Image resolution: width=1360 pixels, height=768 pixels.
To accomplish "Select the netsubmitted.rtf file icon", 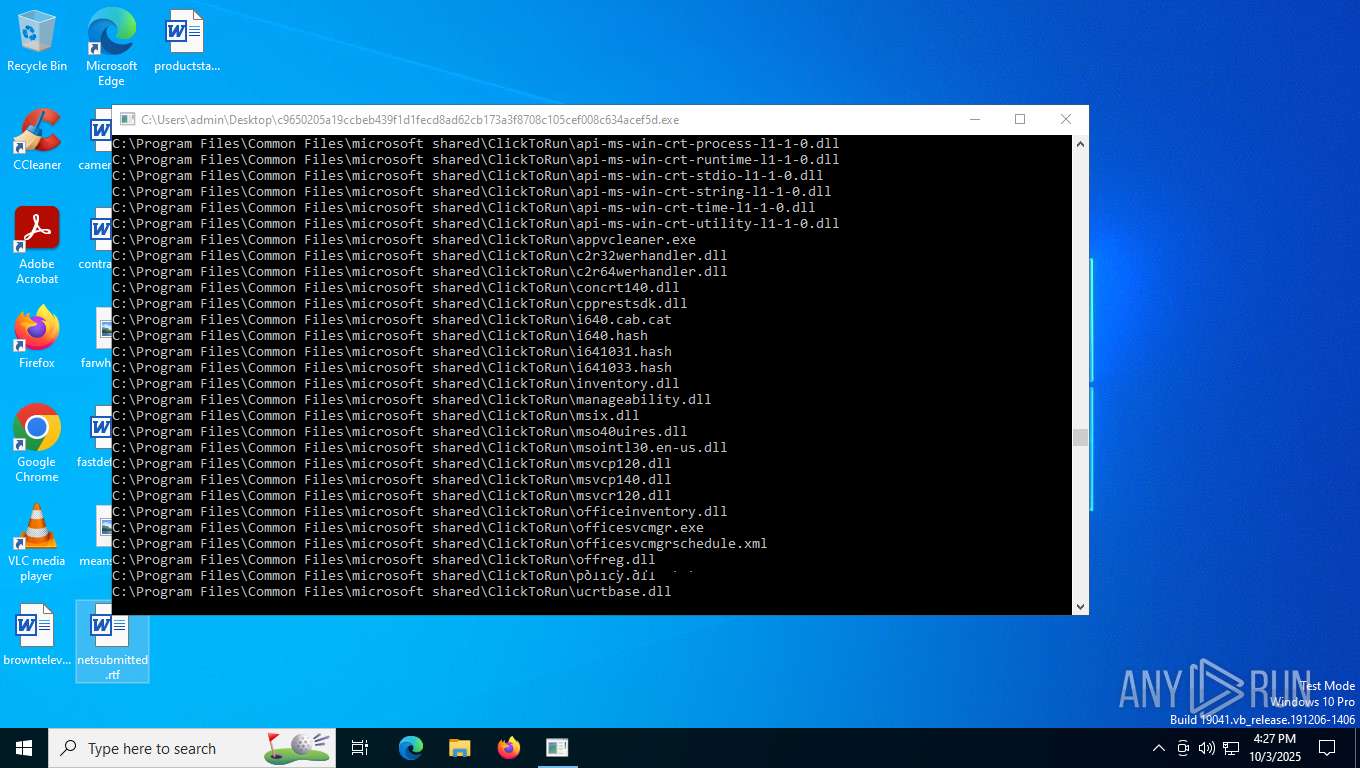I will coord(112,642).
